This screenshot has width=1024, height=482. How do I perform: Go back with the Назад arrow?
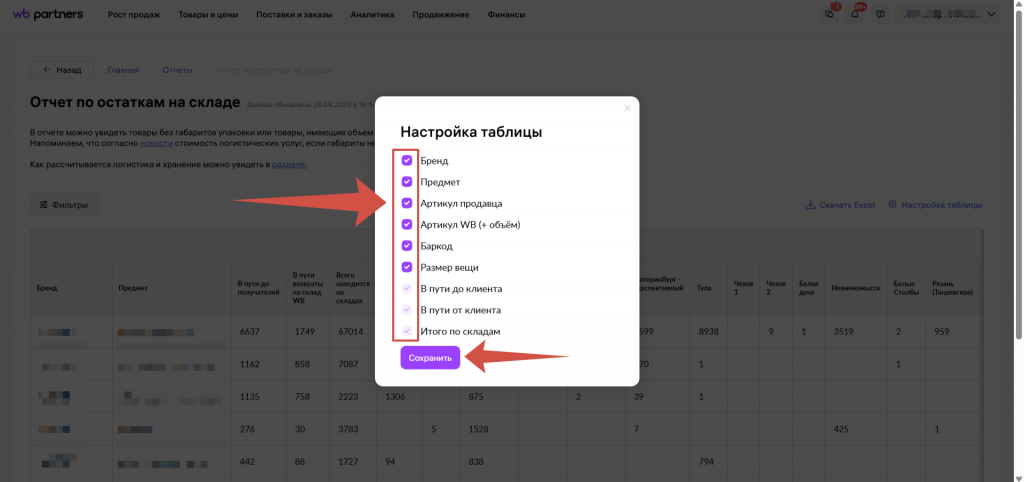pyautogui.click(x=61, y=70)
